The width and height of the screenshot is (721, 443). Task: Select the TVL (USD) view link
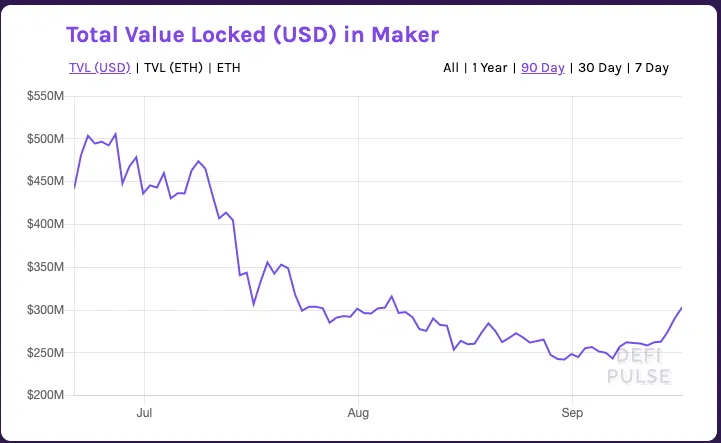click(x=100, y=68)
